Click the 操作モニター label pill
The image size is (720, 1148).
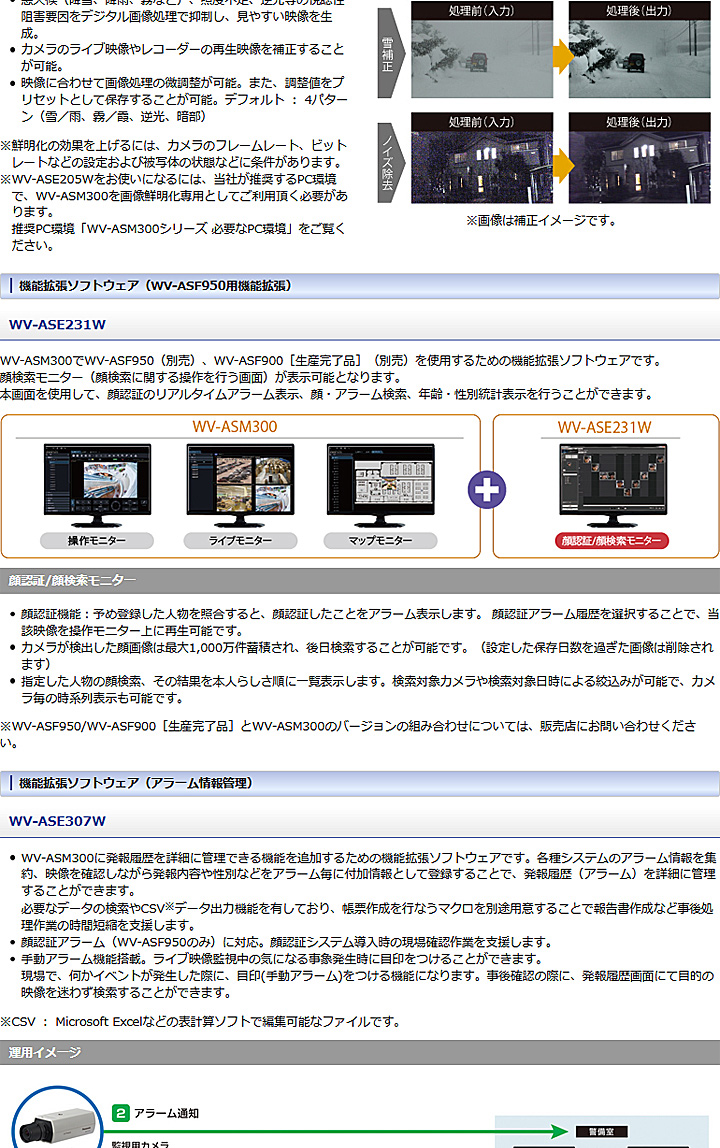[97, 540]
